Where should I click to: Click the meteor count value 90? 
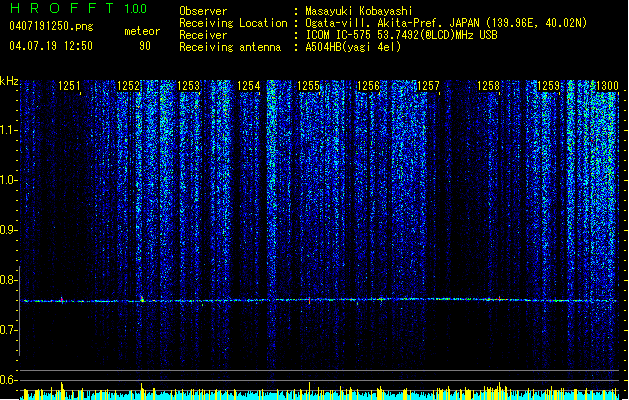145,46
